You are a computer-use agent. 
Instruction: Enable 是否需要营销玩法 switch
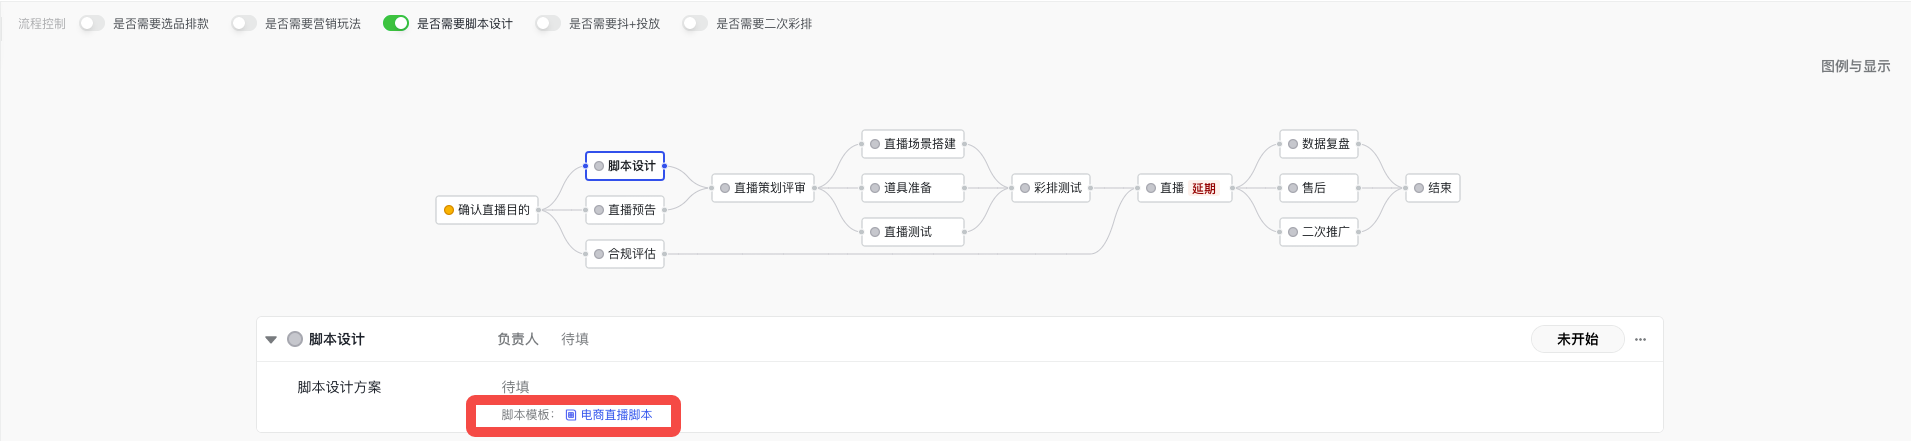pyautogui.click(x=244, y=23)
